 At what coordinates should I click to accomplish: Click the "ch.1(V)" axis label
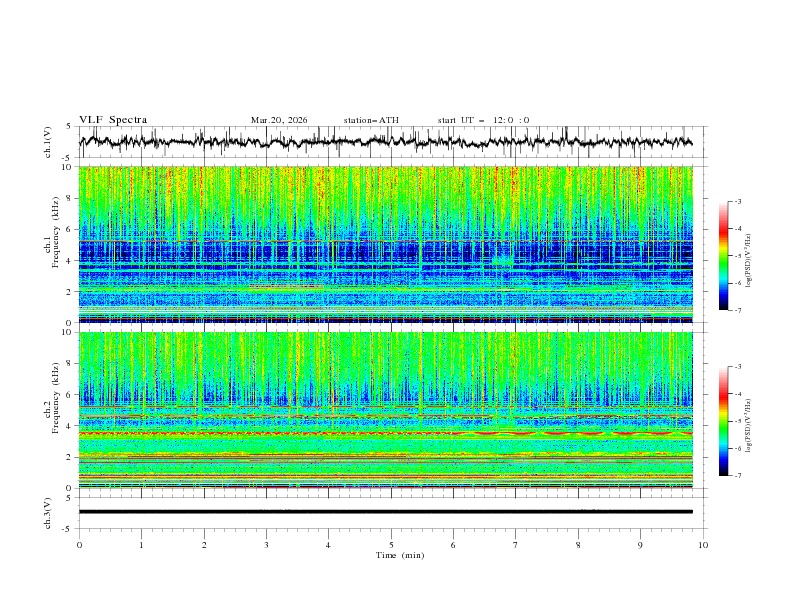(x=47, y=142)
